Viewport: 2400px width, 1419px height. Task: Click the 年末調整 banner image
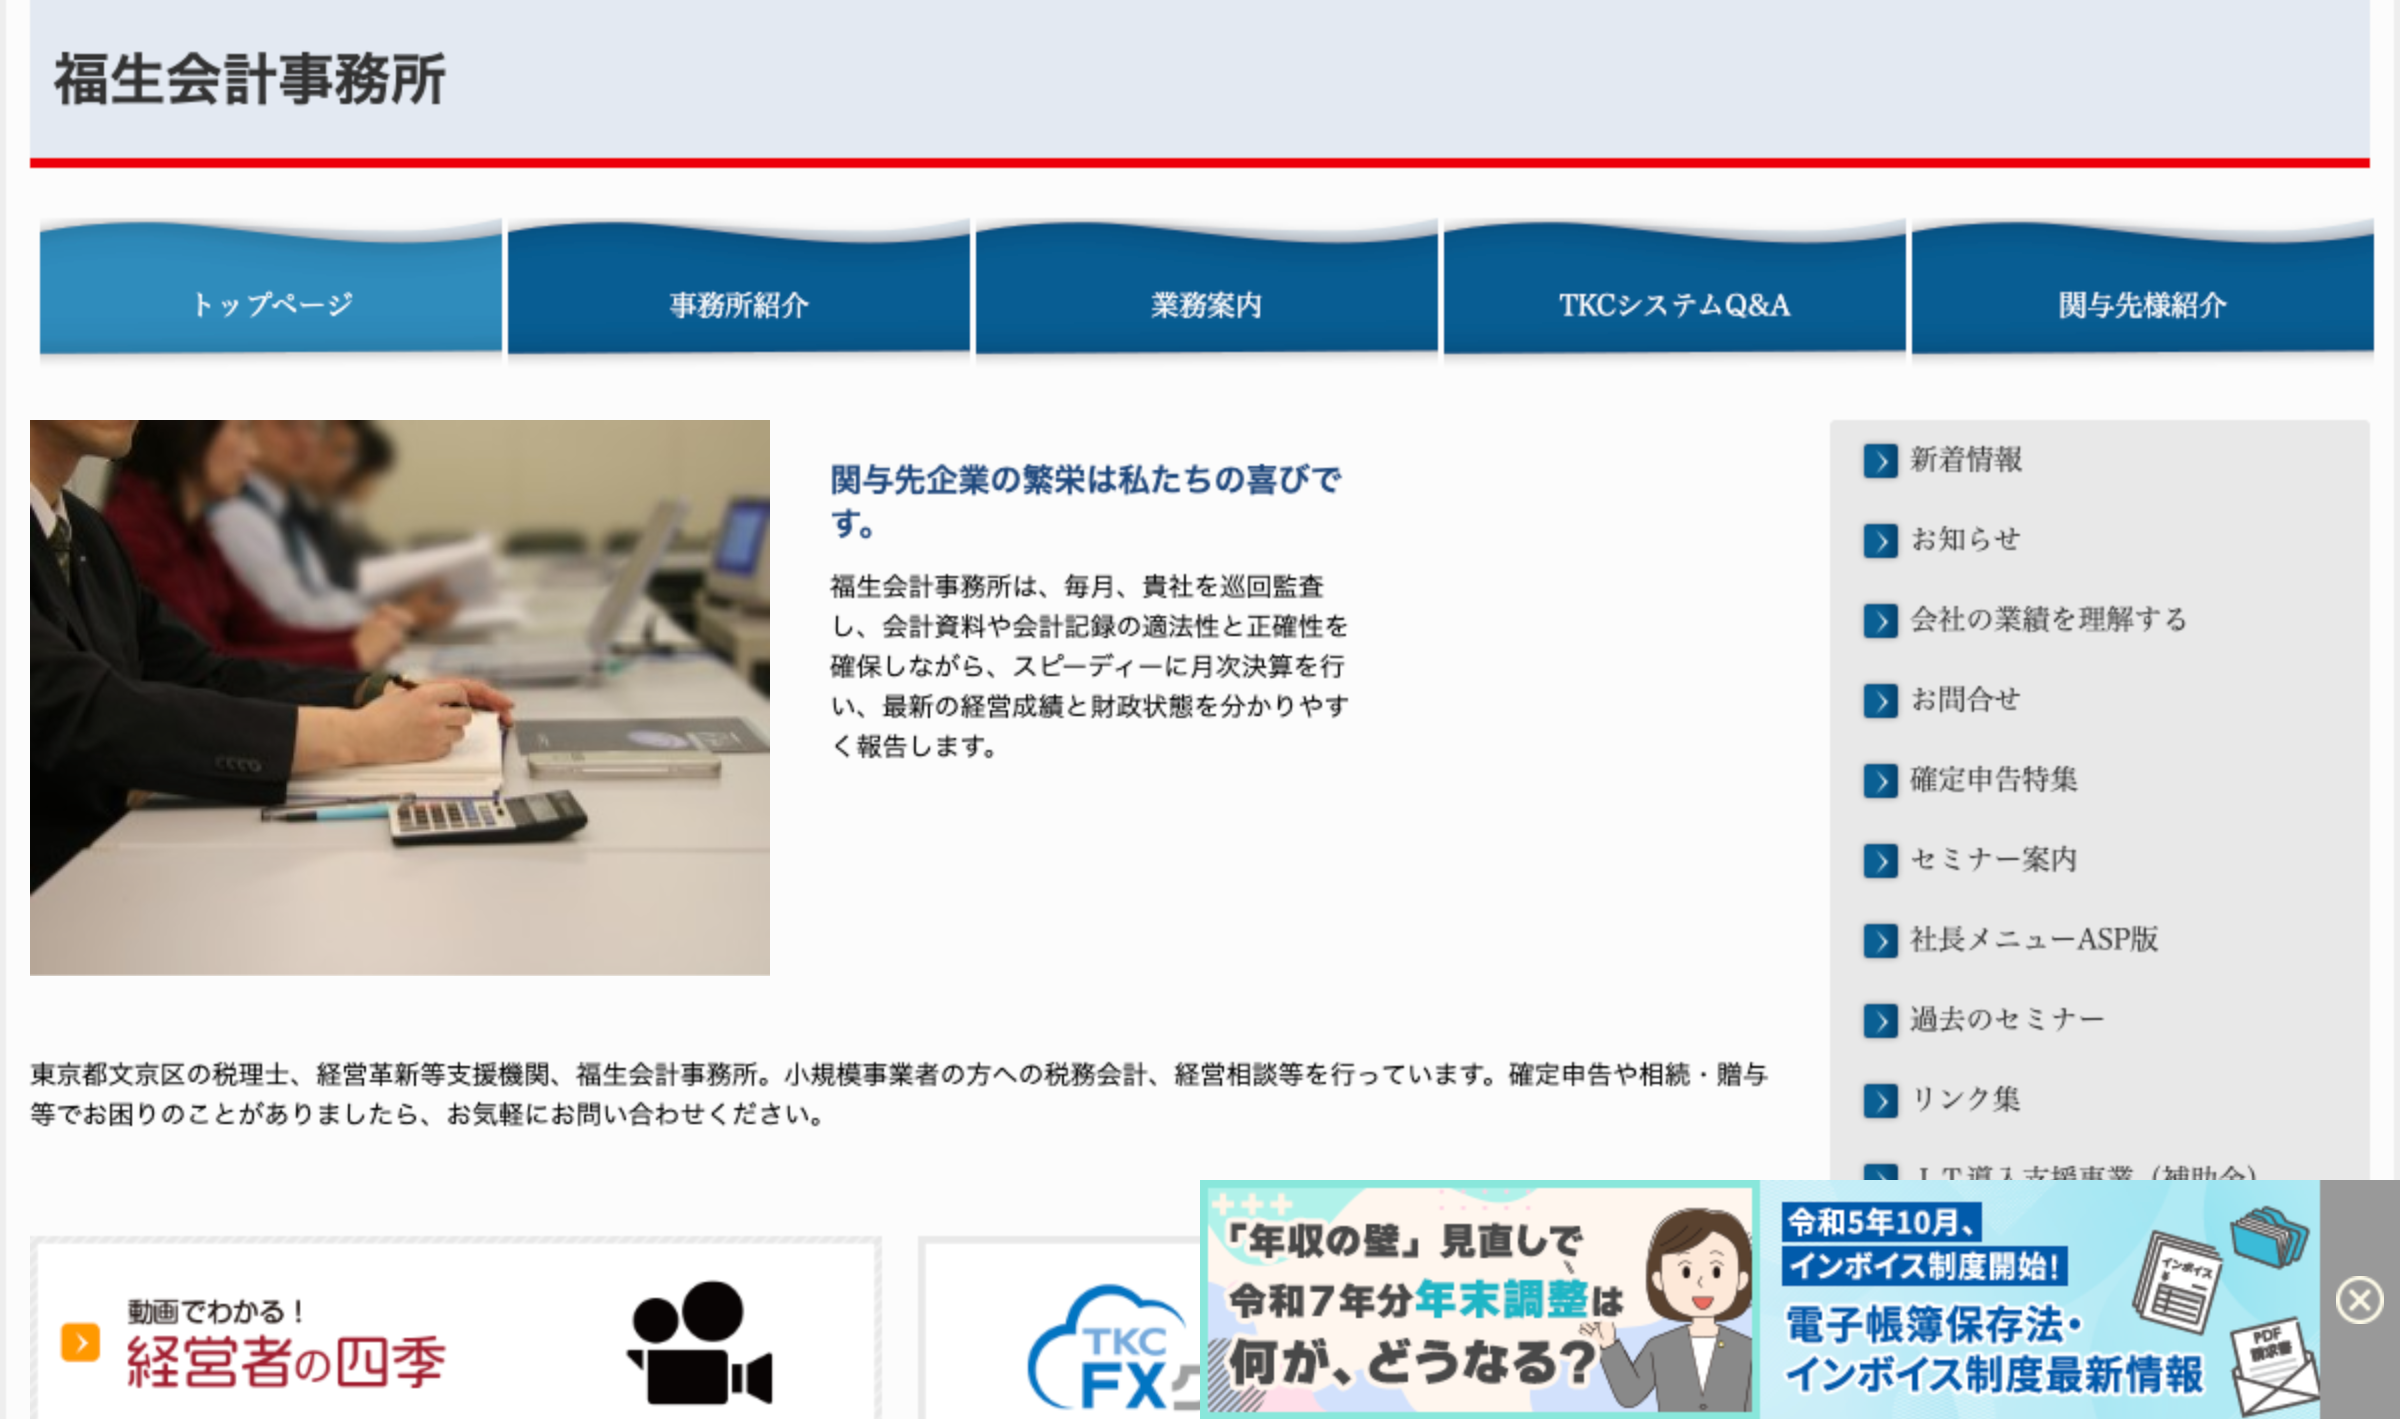point(1478,1300)
